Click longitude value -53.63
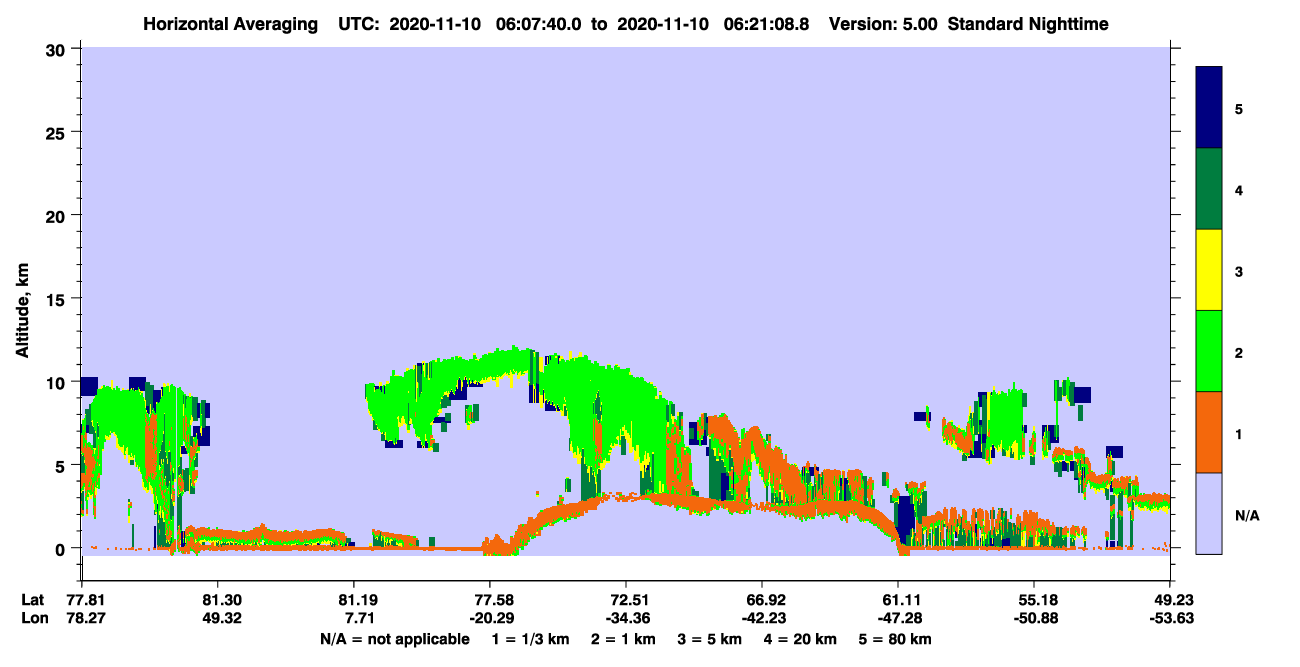The width and height of the screenshot is (1300, 667). click(x=1170, y=618)
